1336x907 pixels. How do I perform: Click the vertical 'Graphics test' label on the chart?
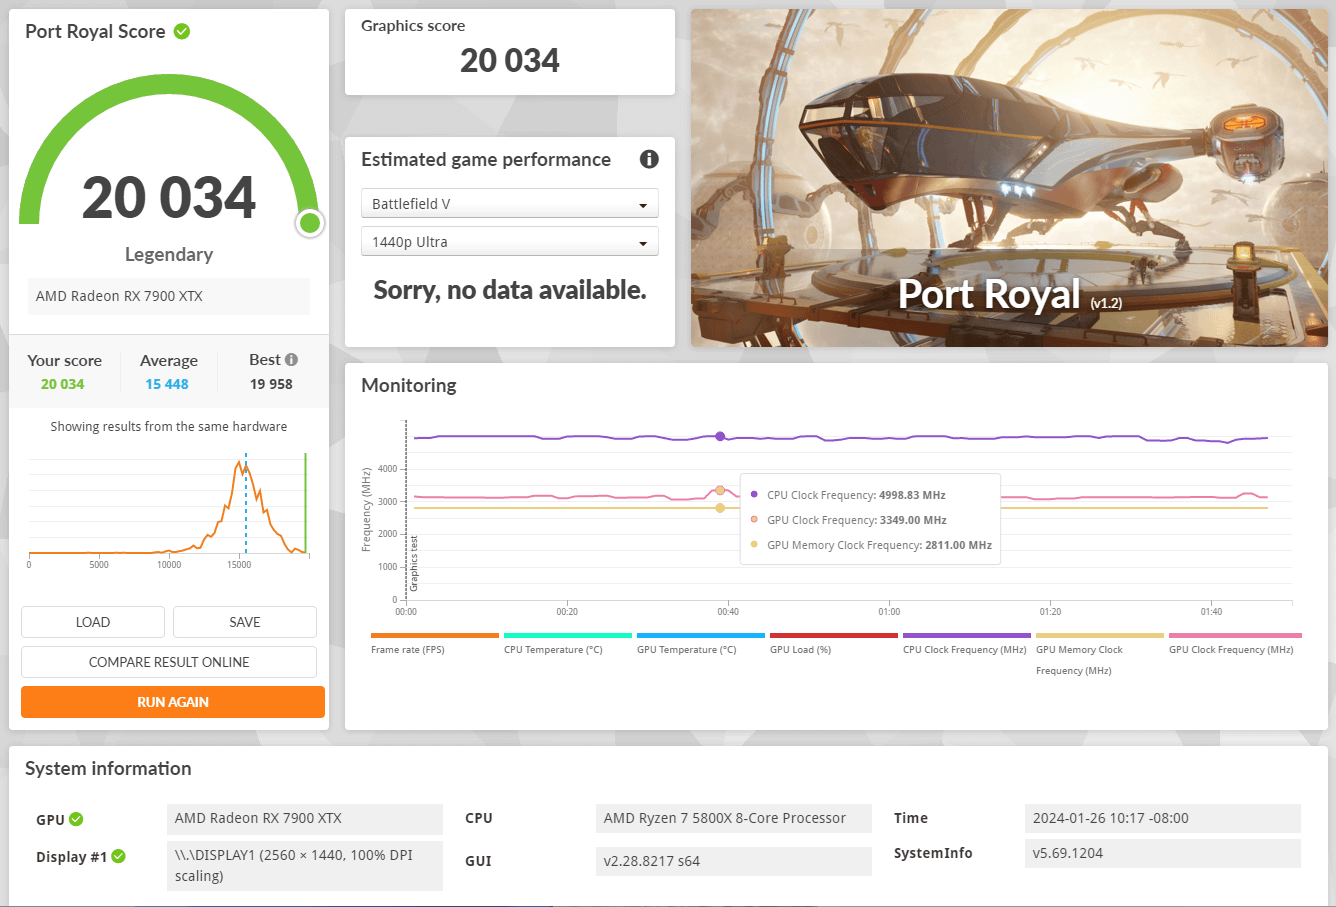(x=414, y=564)
